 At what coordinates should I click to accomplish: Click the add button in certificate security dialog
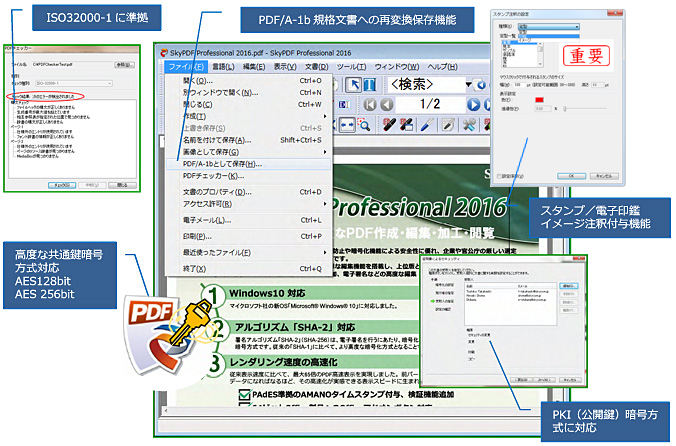point(568,286)
